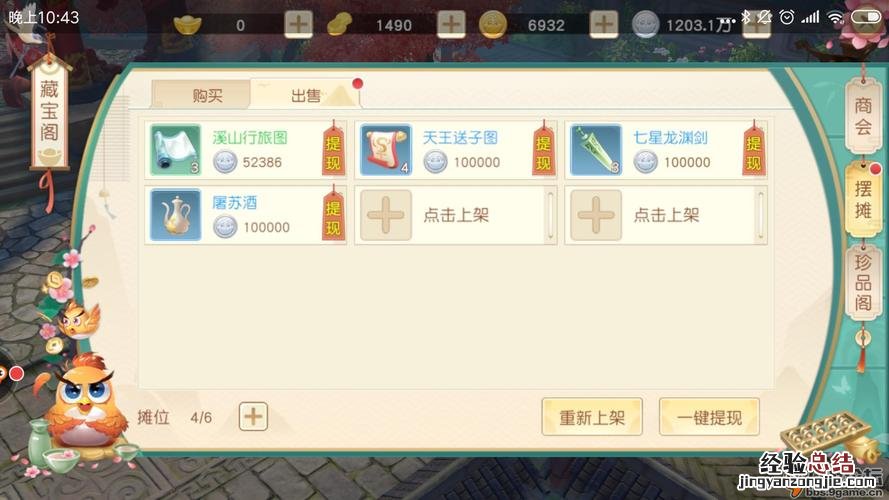Select the 七星龙渊剑 sword item icon

pyautogui.click(x=596, y=150)
